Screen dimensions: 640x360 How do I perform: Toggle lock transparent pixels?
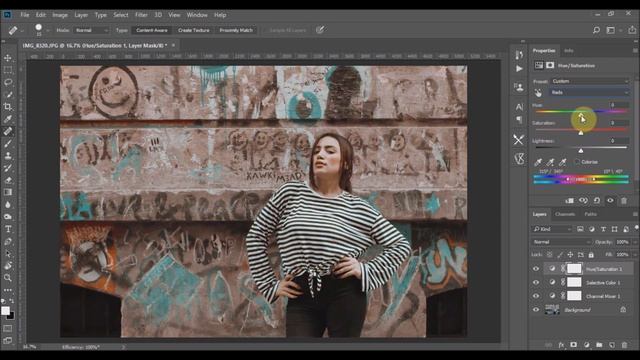point(550,255)
